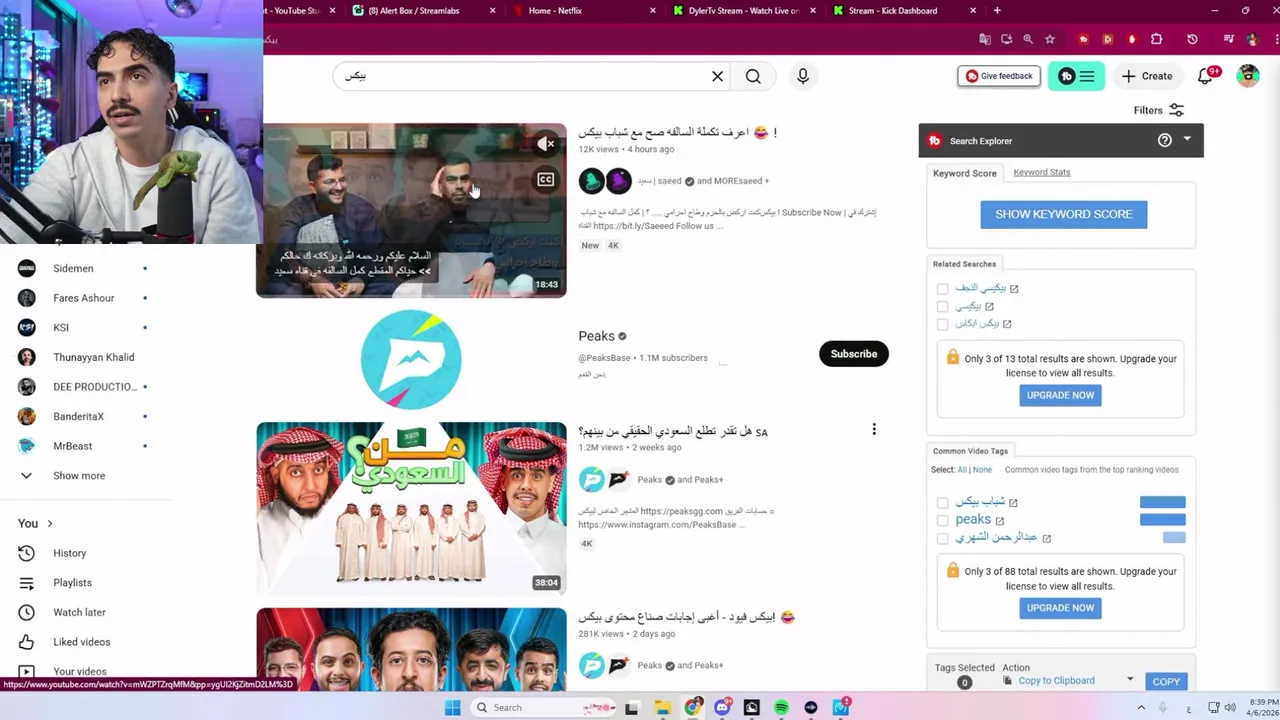Open external link for second related search
This screenshot has height=720, width=1280.
click(989, 306)
